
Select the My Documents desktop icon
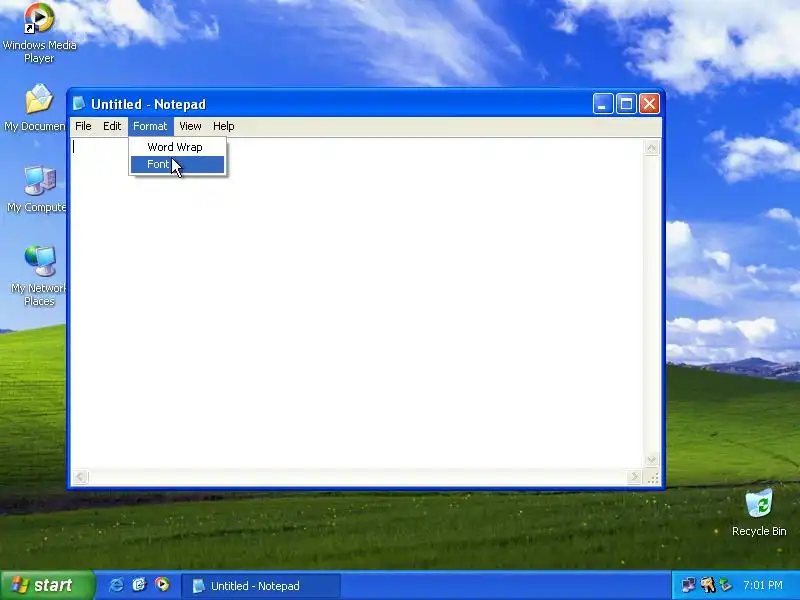pos(36,108)
